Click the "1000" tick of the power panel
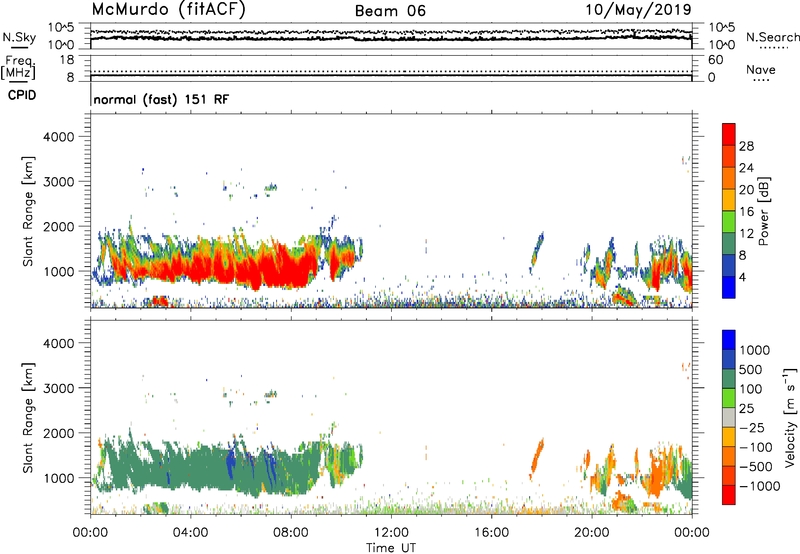 pyautogui.click(x=58, y=271)
